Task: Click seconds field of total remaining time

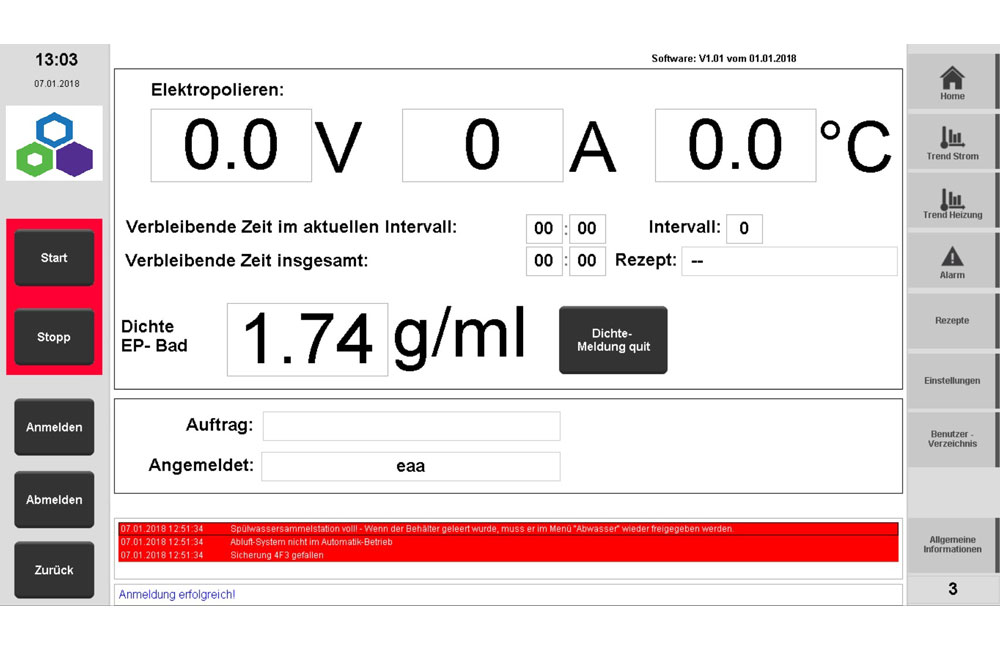Action: pyautogui.click(x=587, y=261)
